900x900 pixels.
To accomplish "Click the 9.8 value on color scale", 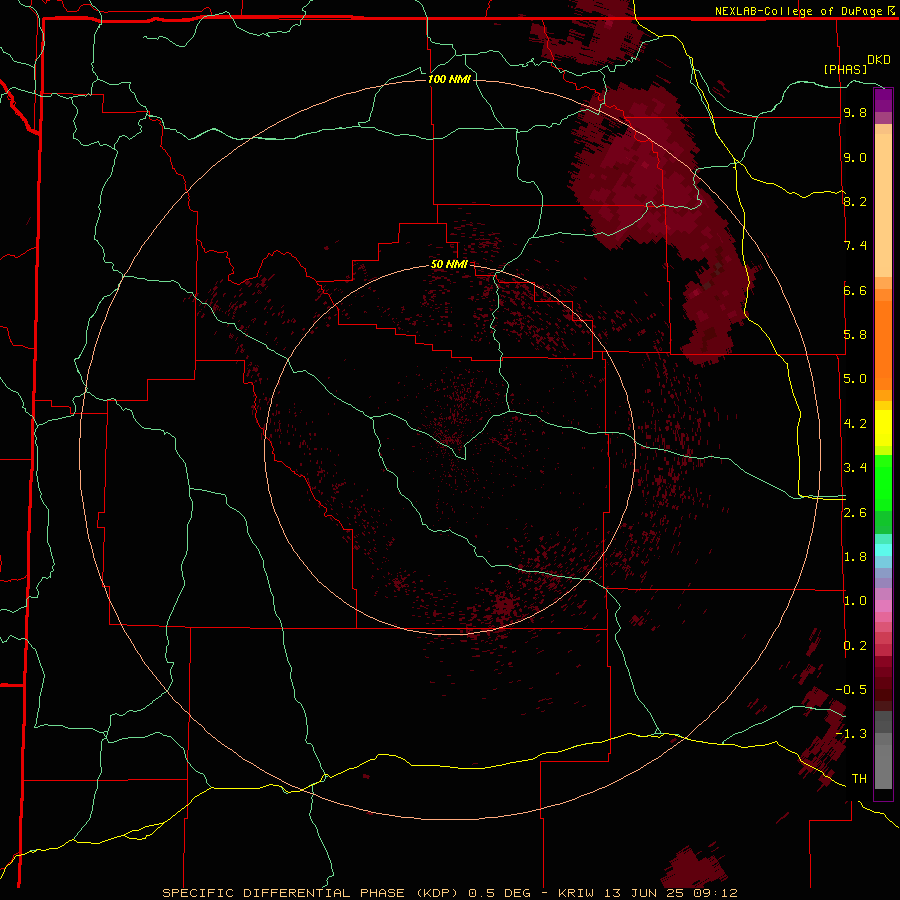I will (855, 113).
